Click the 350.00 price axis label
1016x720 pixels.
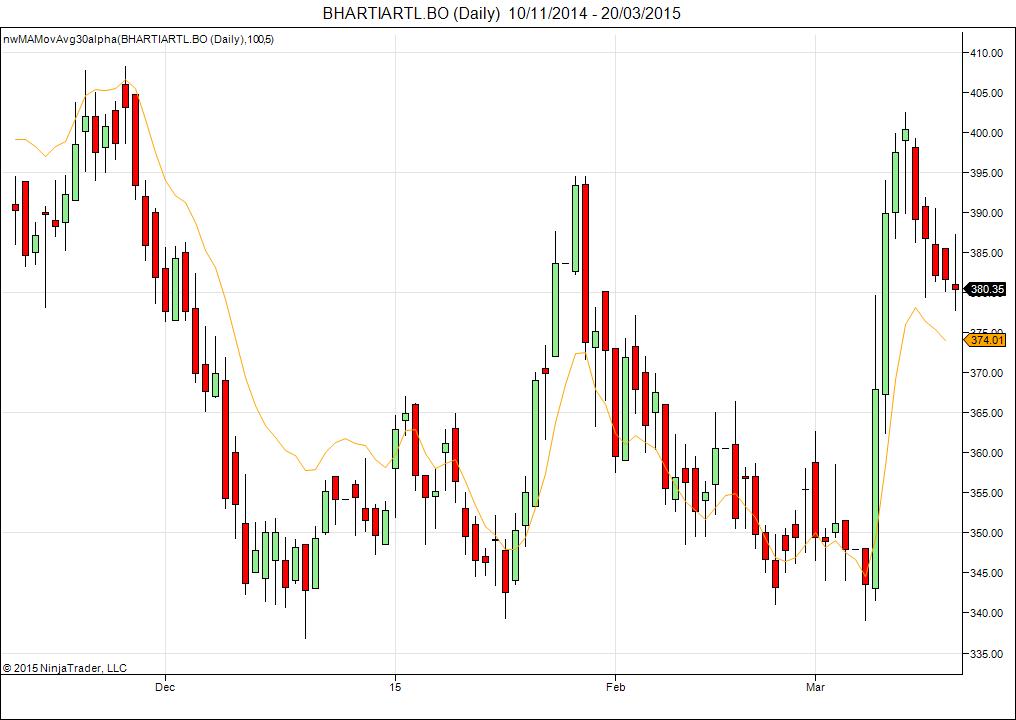click(x=987, y=533)
